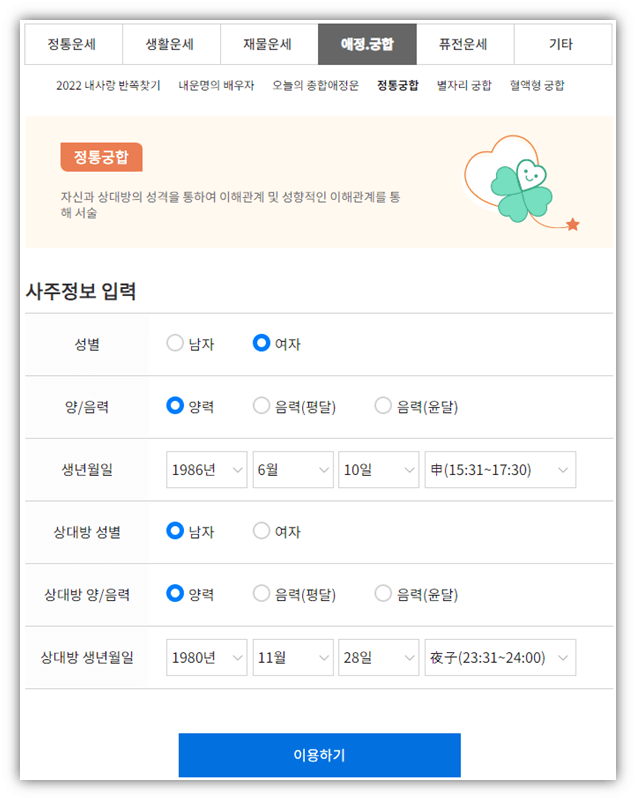Open the 1986년 birth year dropdown
This screenshot has height=800, width=636.
tap(206, 469)
